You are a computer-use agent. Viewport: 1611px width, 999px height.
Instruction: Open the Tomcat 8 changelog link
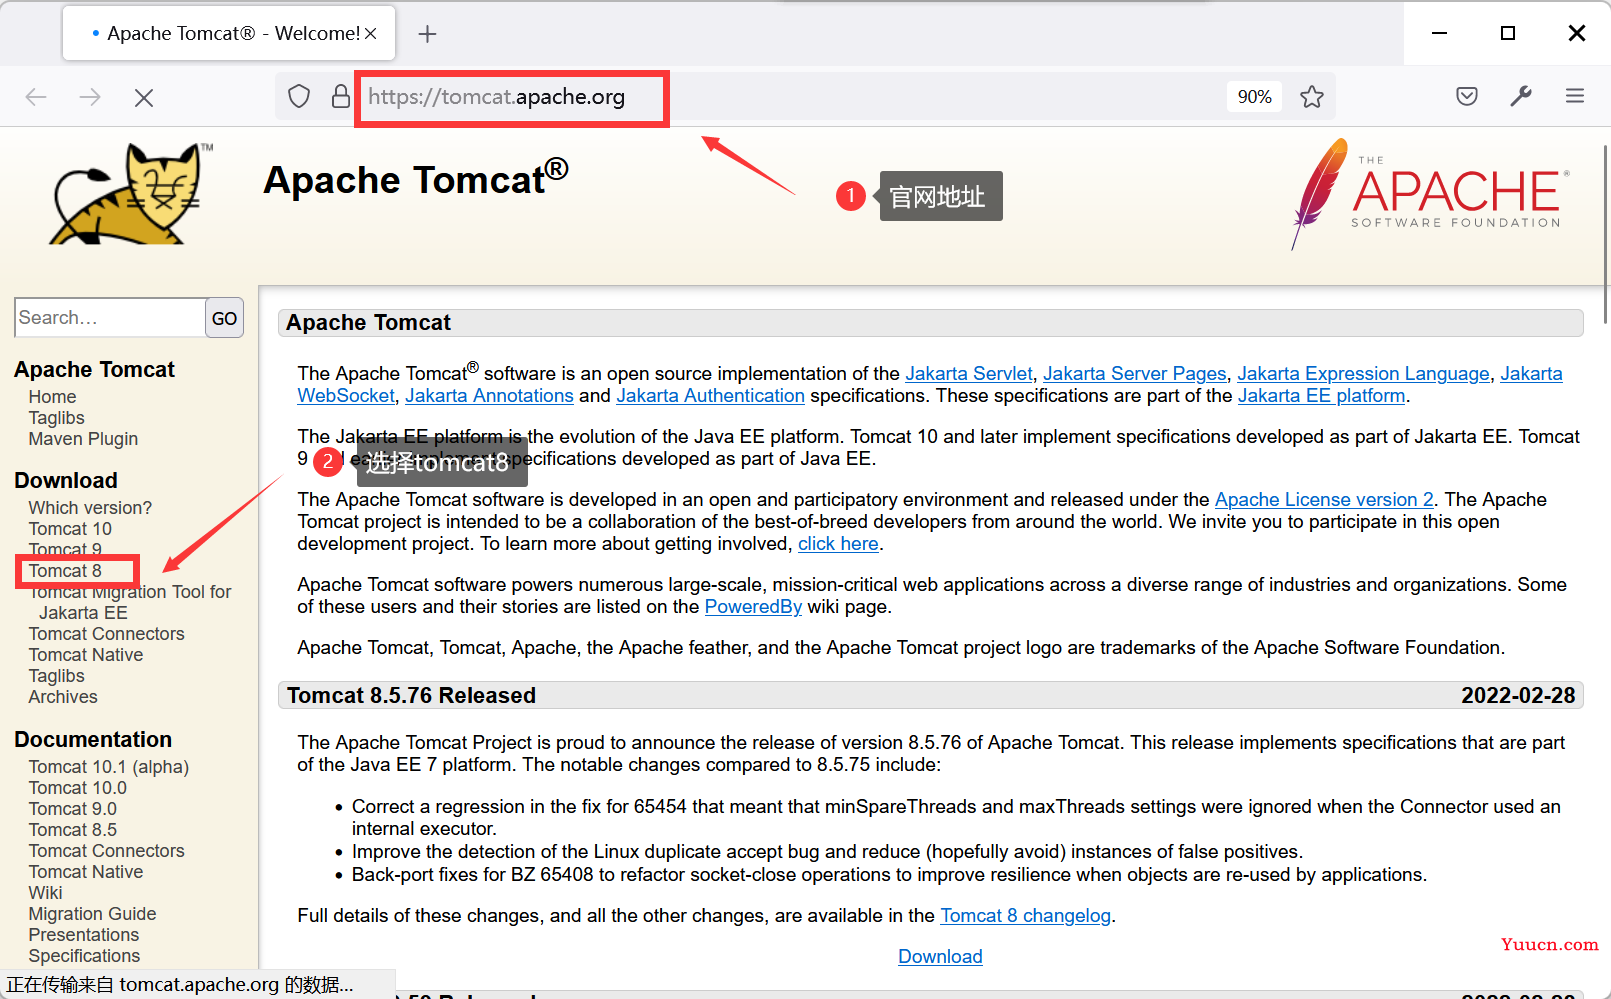pos(1025,916)
